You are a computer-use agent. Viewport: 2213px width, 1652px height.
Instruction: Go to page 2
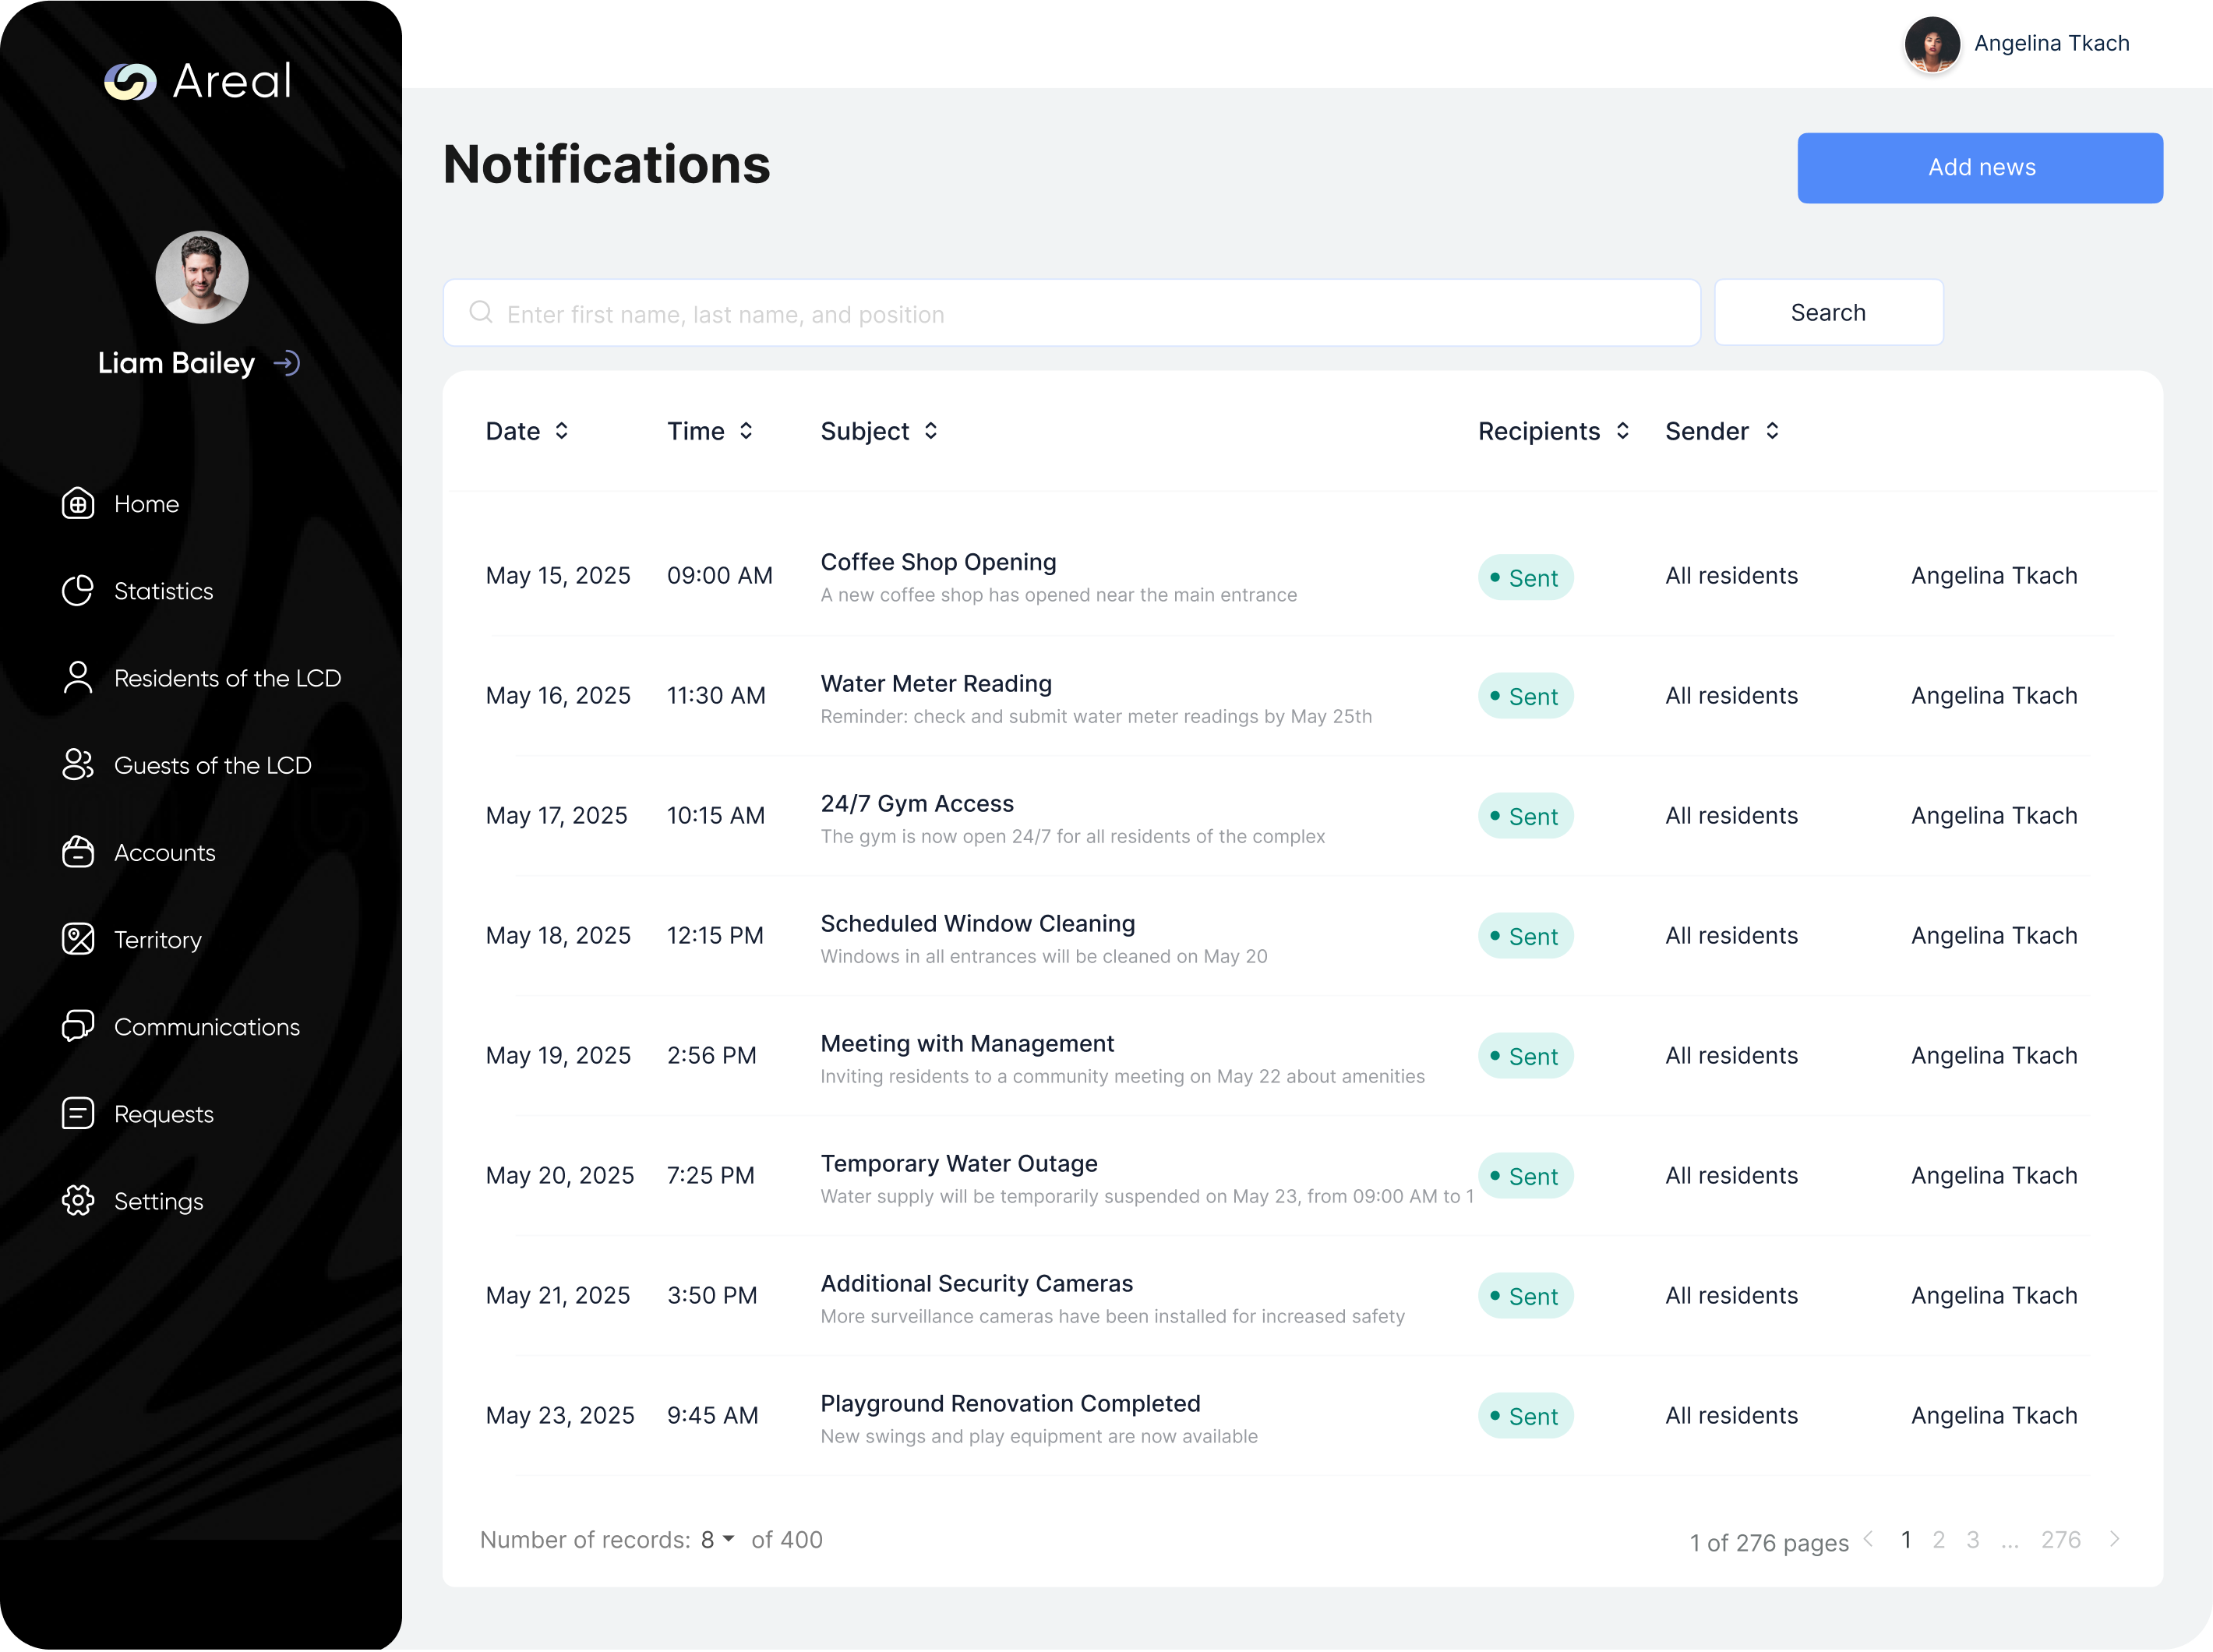[1938, 1540]
